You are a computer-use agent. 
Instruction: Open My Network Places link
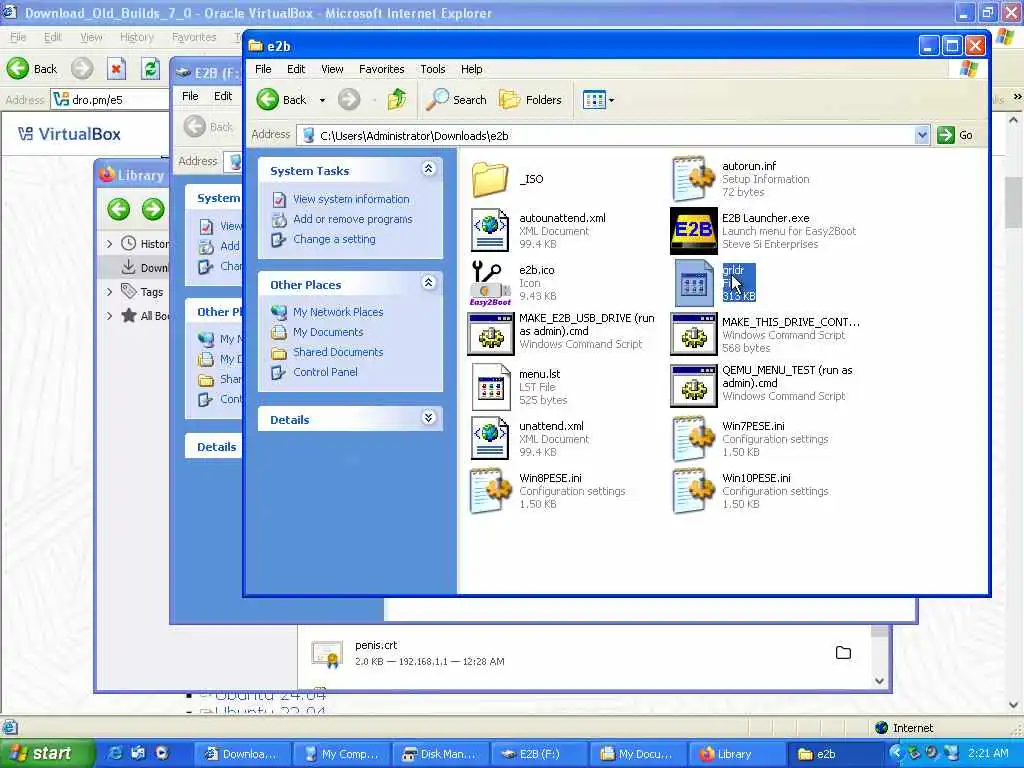[x=338, y=312]
